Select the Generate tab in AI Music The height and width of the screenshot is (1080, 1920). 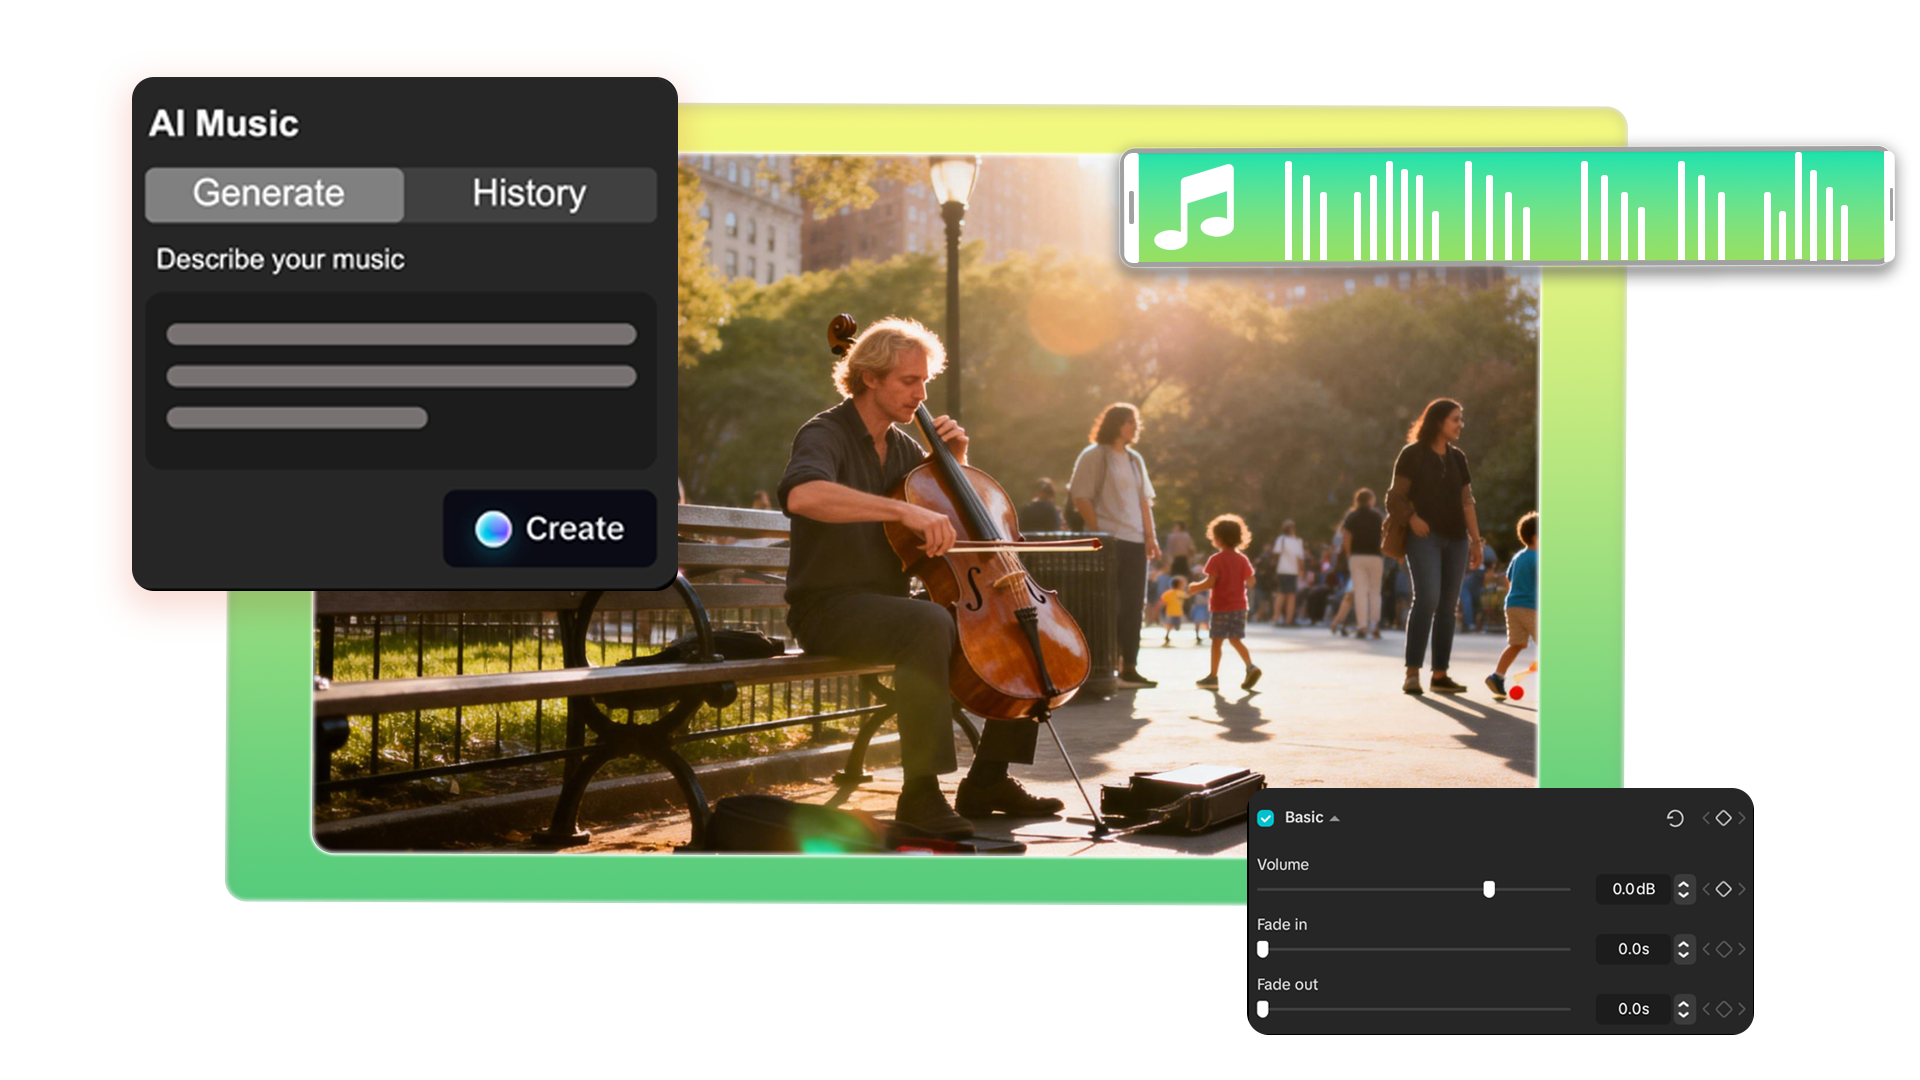(x=273, y=193)
